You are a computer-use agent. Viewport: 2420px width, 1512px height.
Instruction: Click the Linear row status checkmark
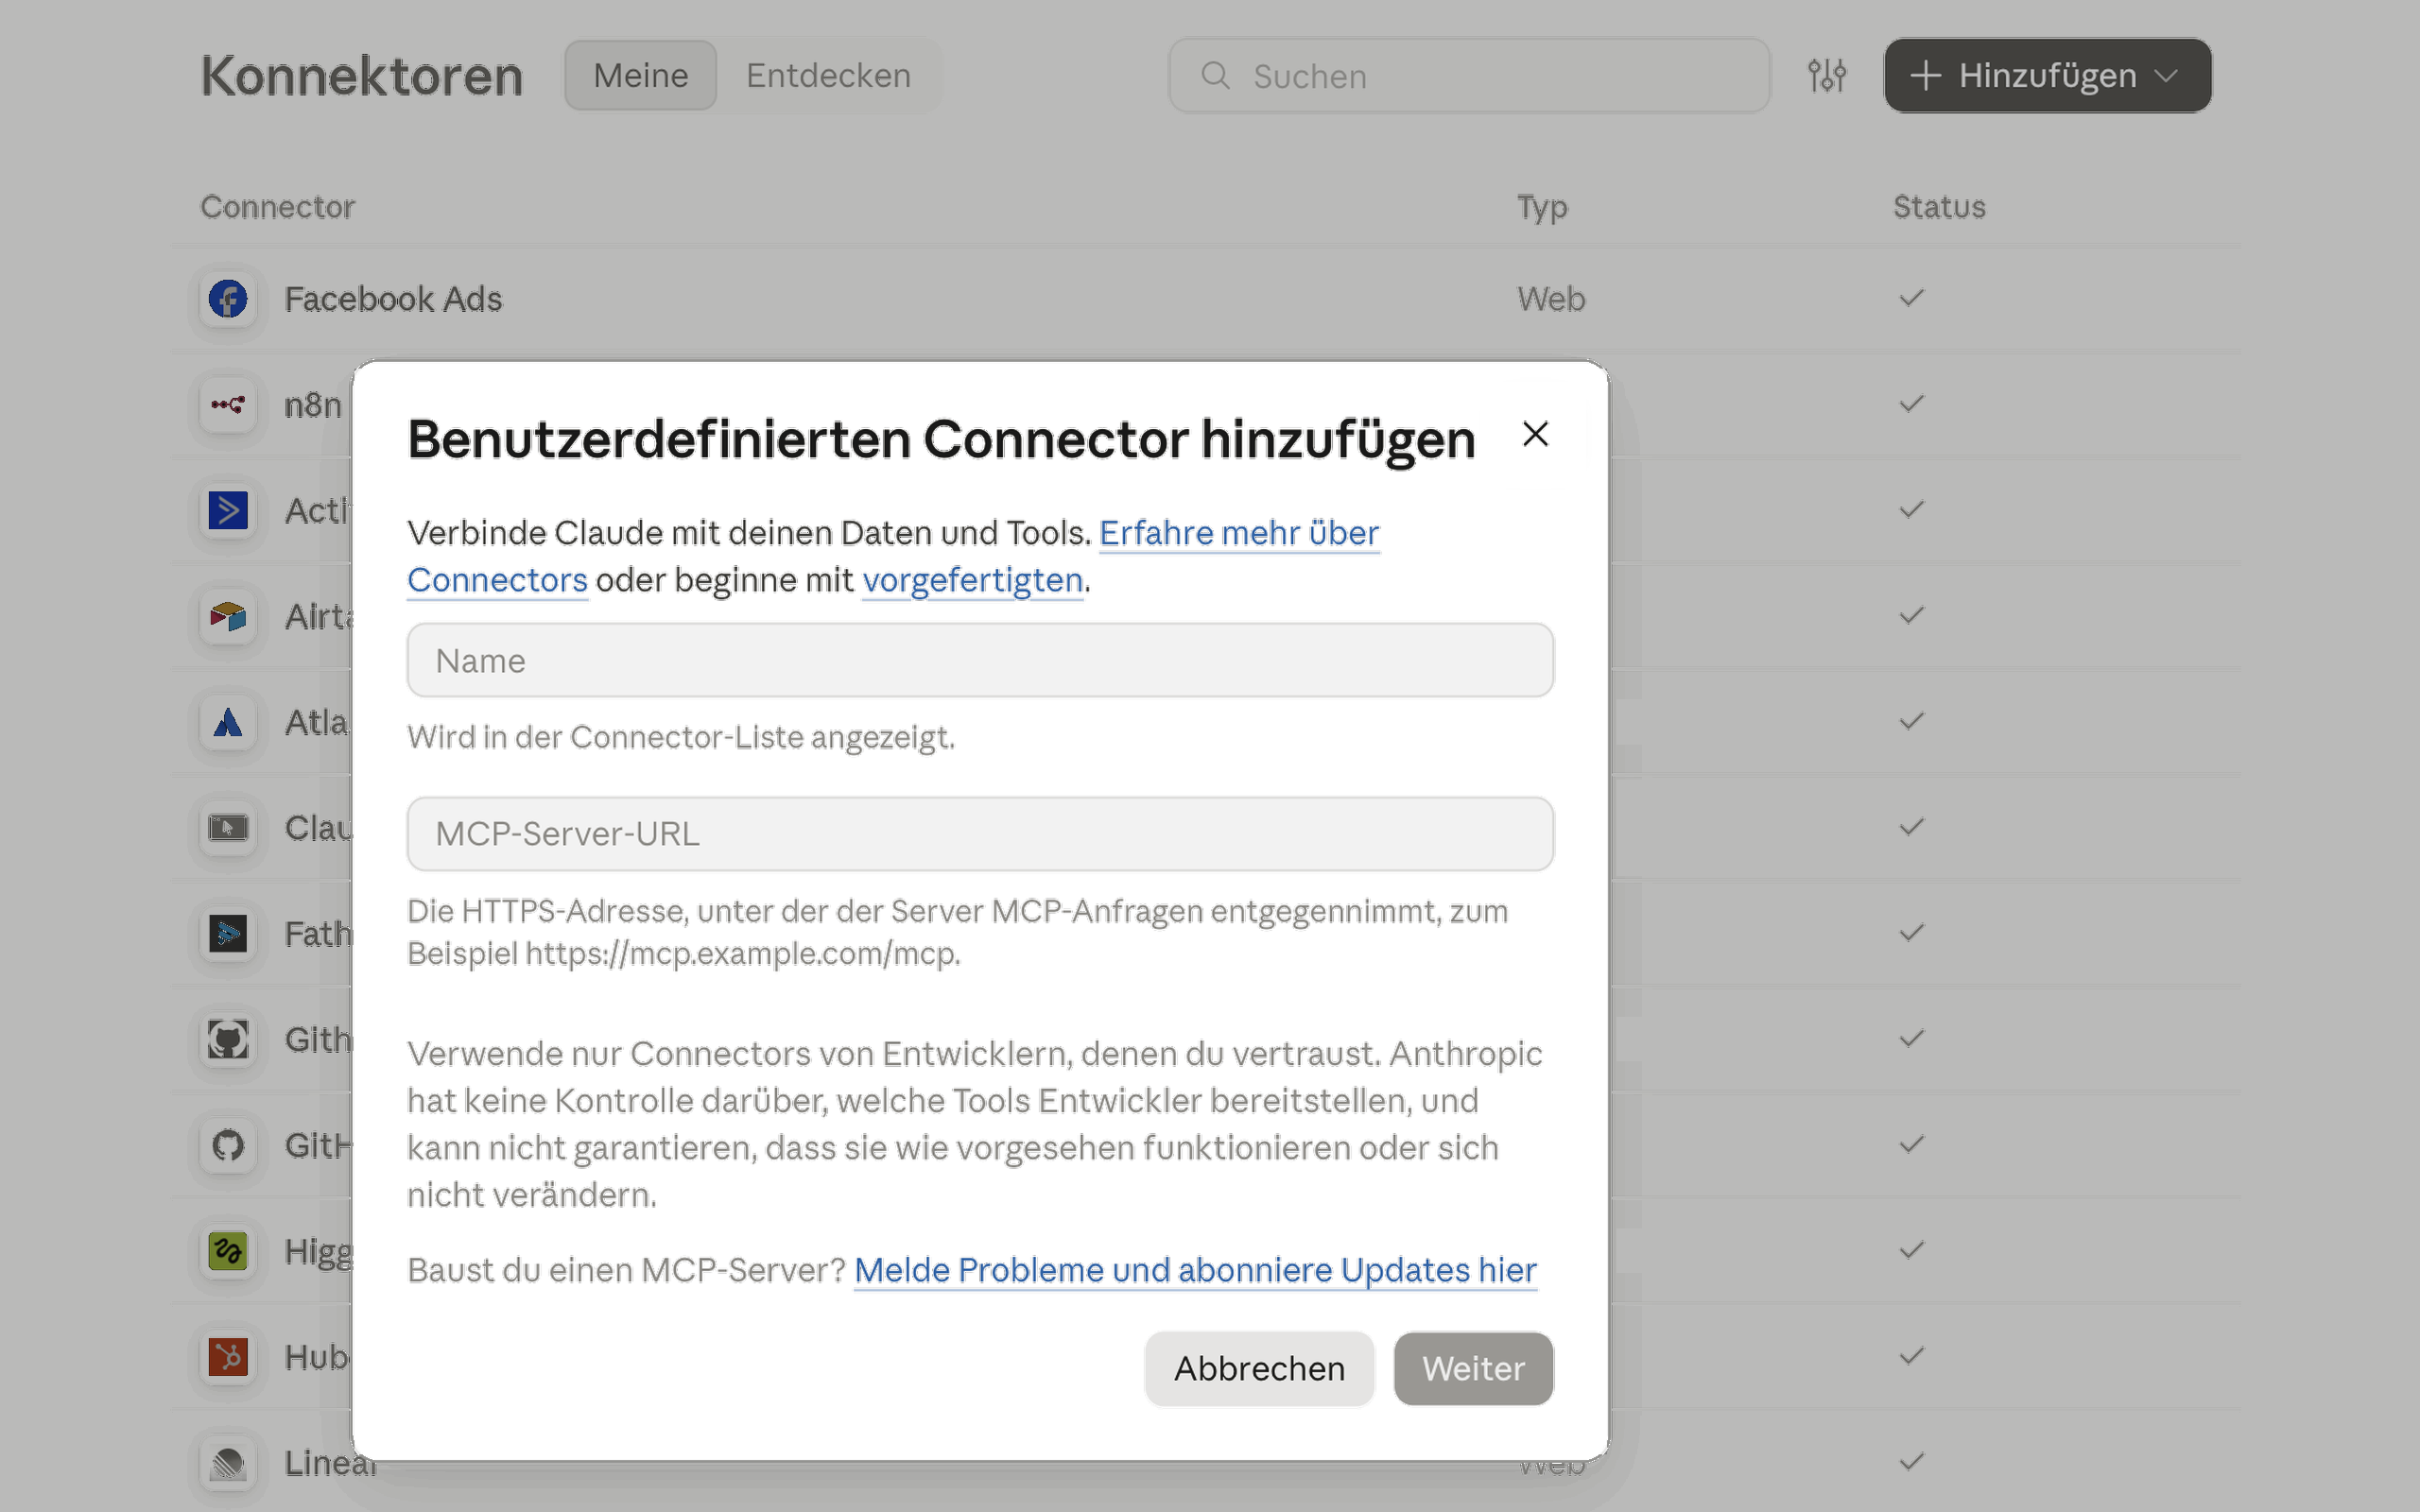1911,1462
